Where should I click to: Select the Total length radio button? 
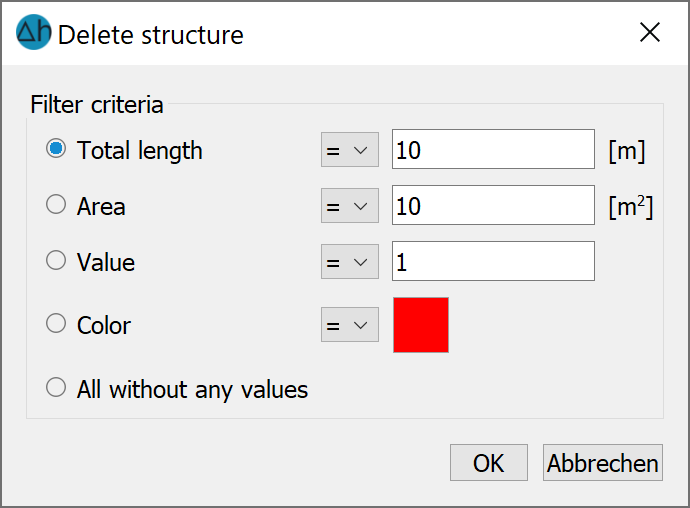(x=56, y=149)
